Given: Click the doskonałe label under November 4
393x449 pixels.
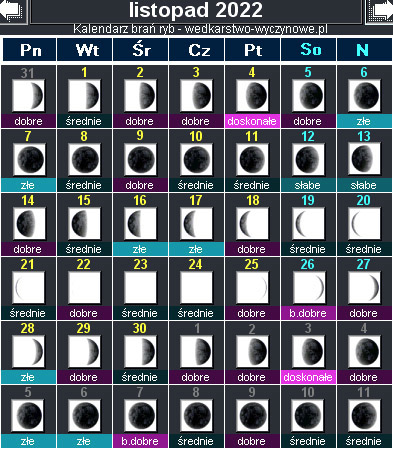Looking at the screenshot, I should (252, 121).
